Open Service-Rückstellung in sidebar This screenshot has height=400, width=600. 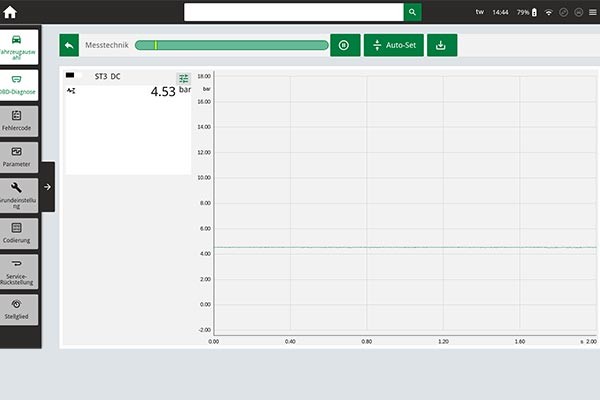click(18, 271)
